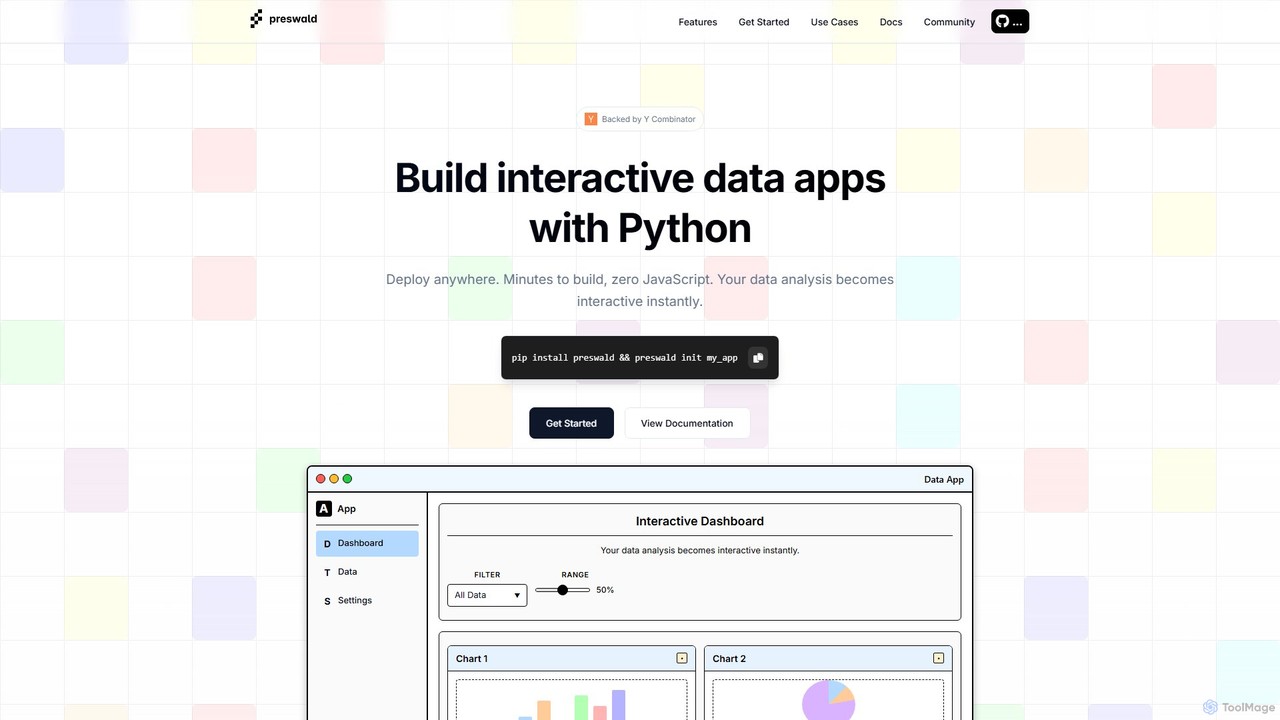Click the App 'A' icon in sidebar
The height and width of the screenshot is (720, 1280).
(324, 509)
